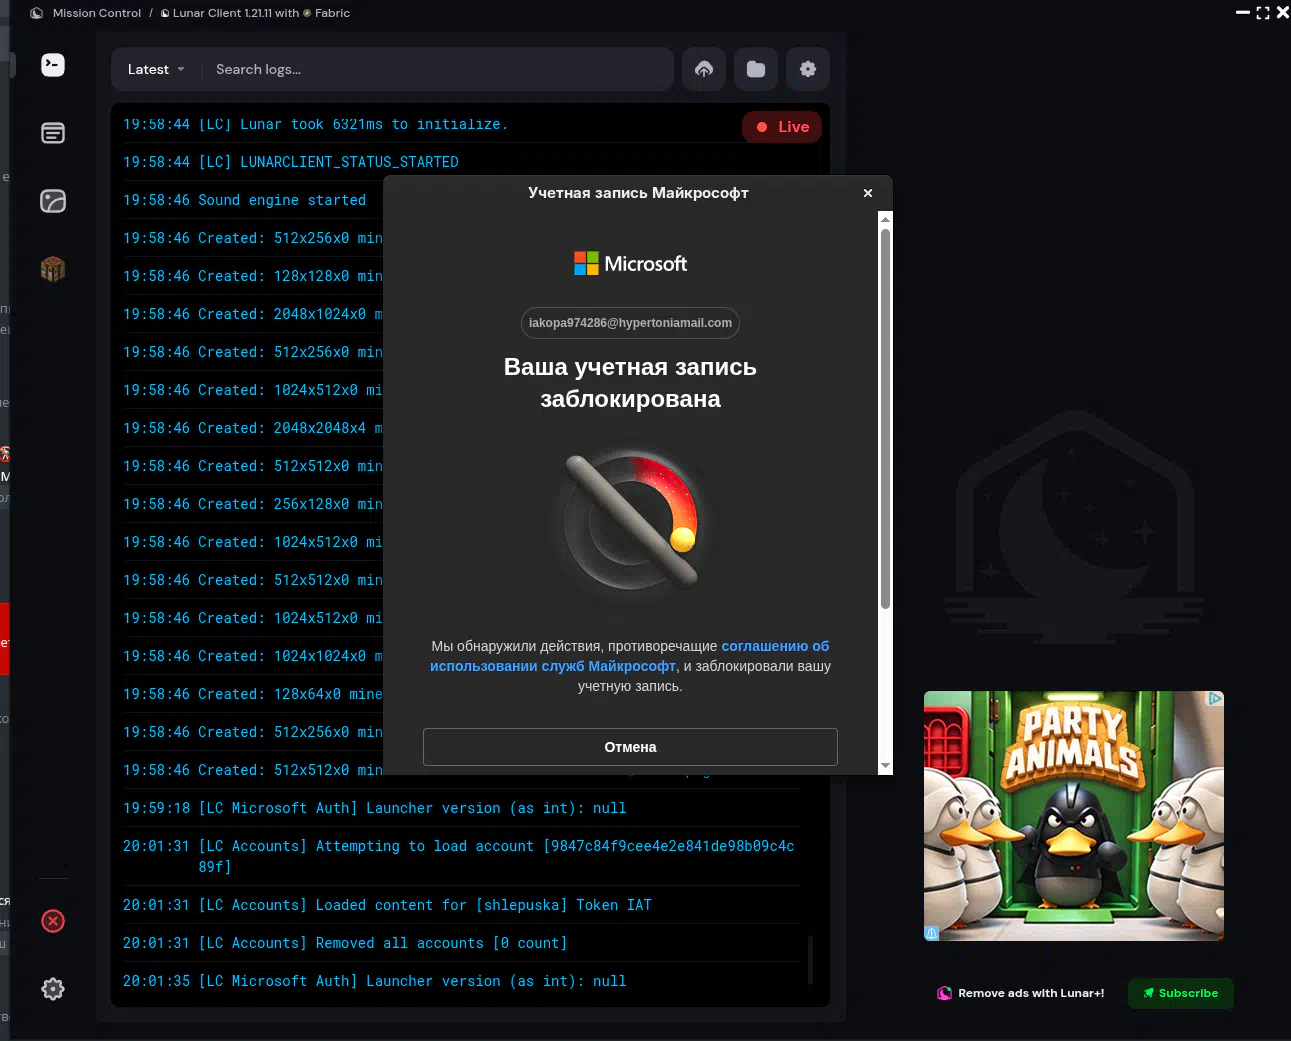Click the Subscribe button
1291x1041 pixels.
pos(1181,993)
